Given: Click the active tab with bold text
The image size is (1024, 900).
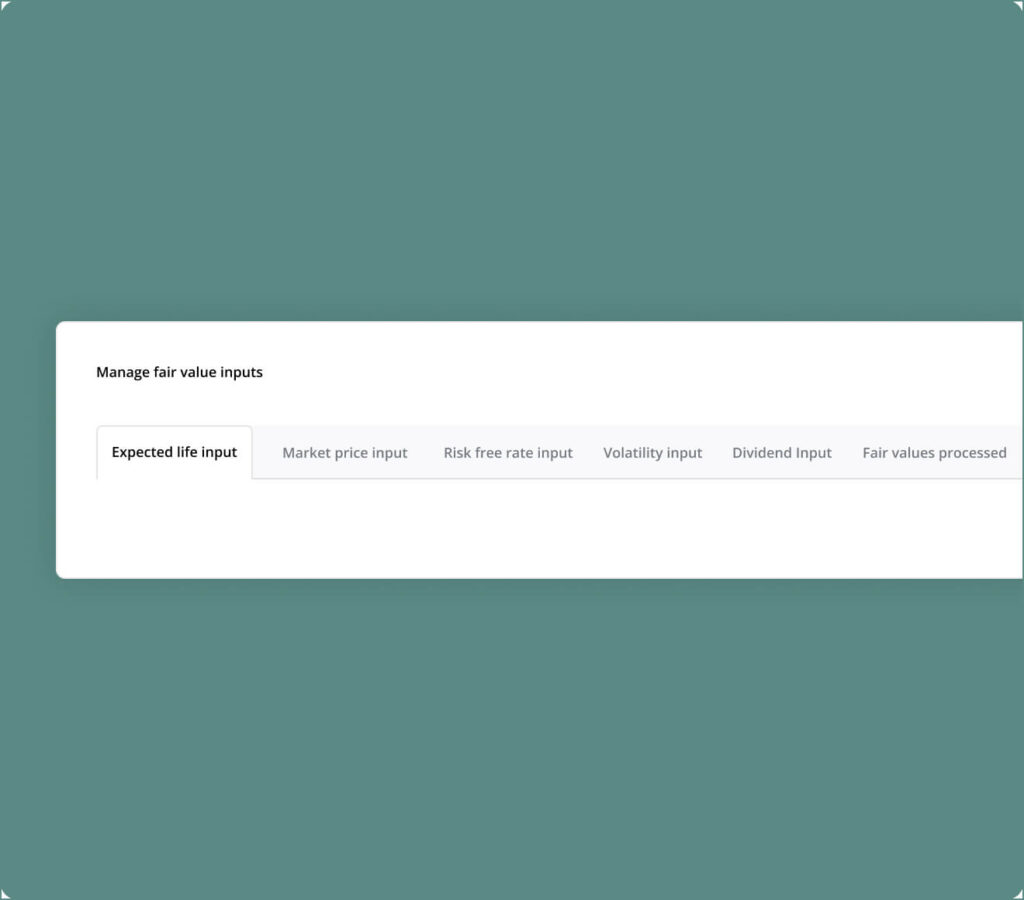Looking at the screenshot, I should point(173,452).
